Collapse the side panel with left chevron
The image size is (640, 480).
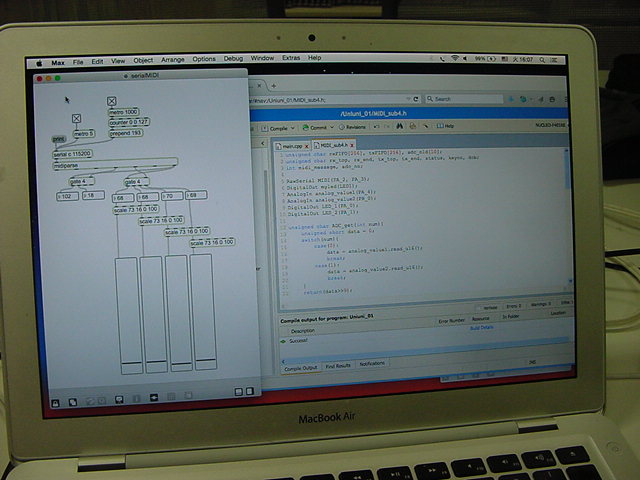click(x=263, y=143)
